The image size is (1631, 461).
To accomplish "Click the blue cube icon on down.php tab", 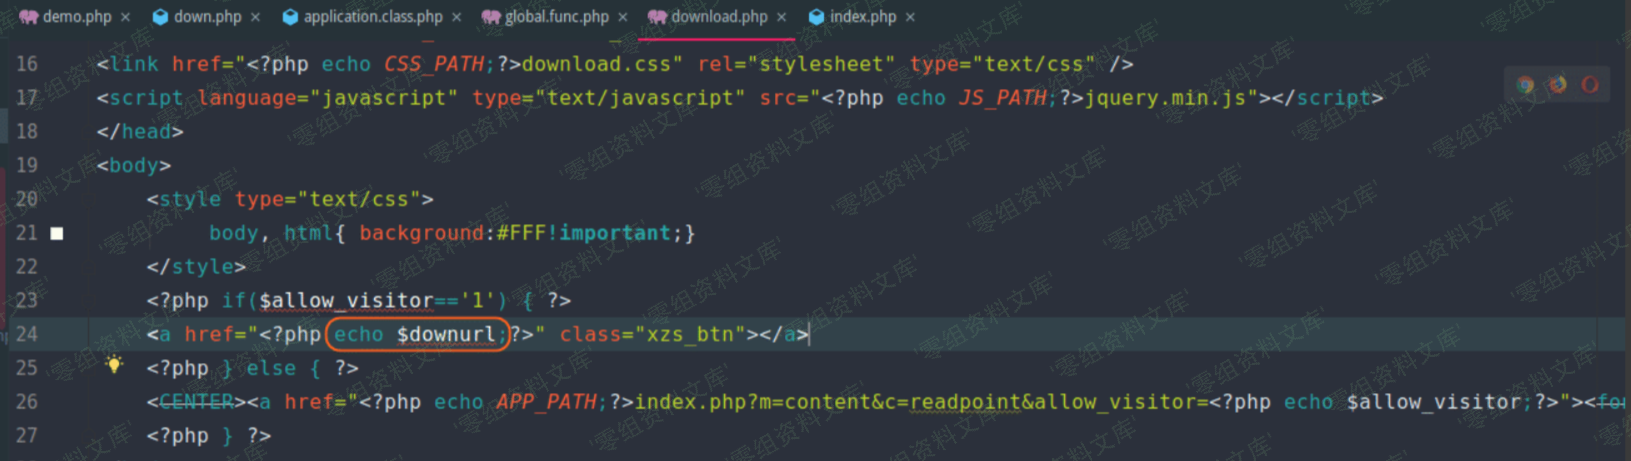I will pos(160,17).
